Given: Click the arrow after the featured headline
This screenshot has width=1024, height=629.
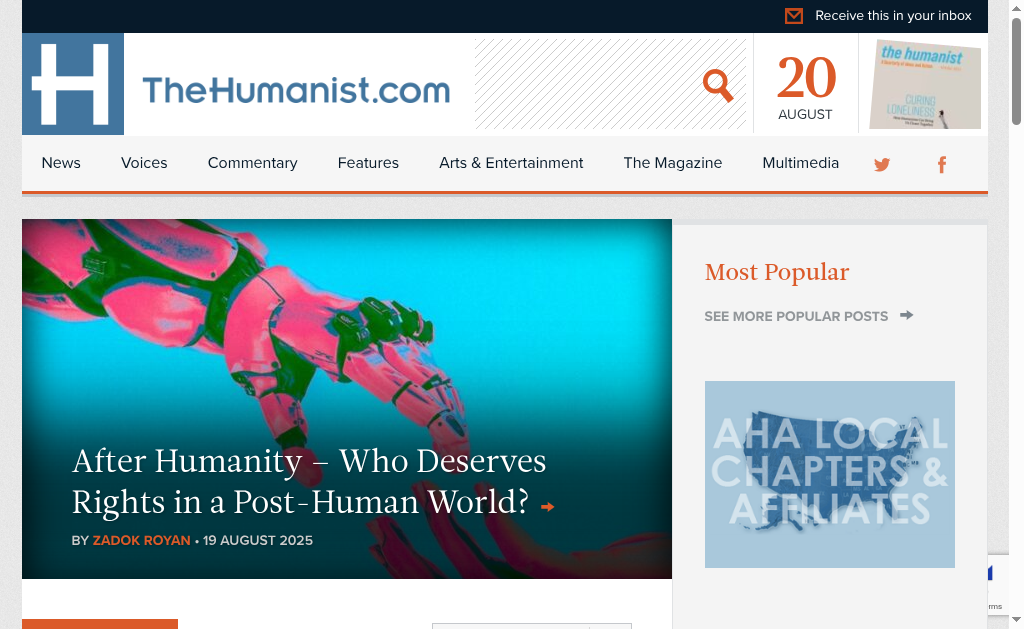Looking at the screenshot, I should pos(547,506).
